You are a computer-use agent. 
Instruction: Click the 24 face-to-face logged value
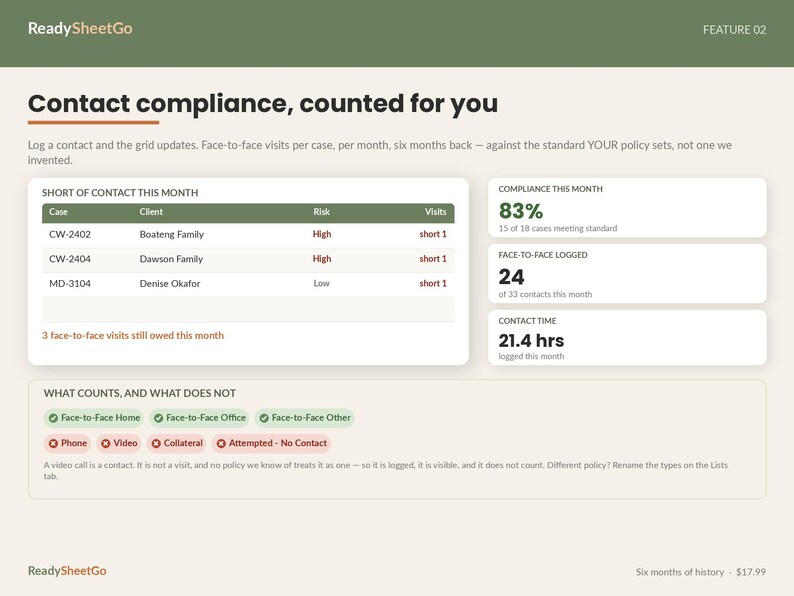(511, 276)
